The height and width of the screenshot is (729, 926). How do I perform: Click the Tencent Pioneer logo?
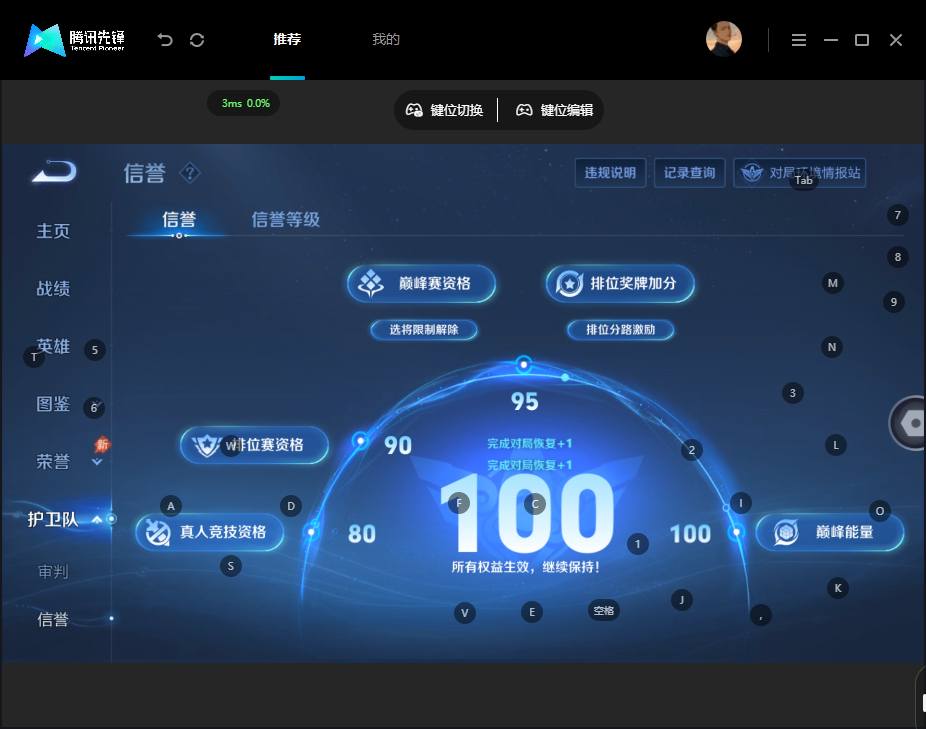coord(74,40)
